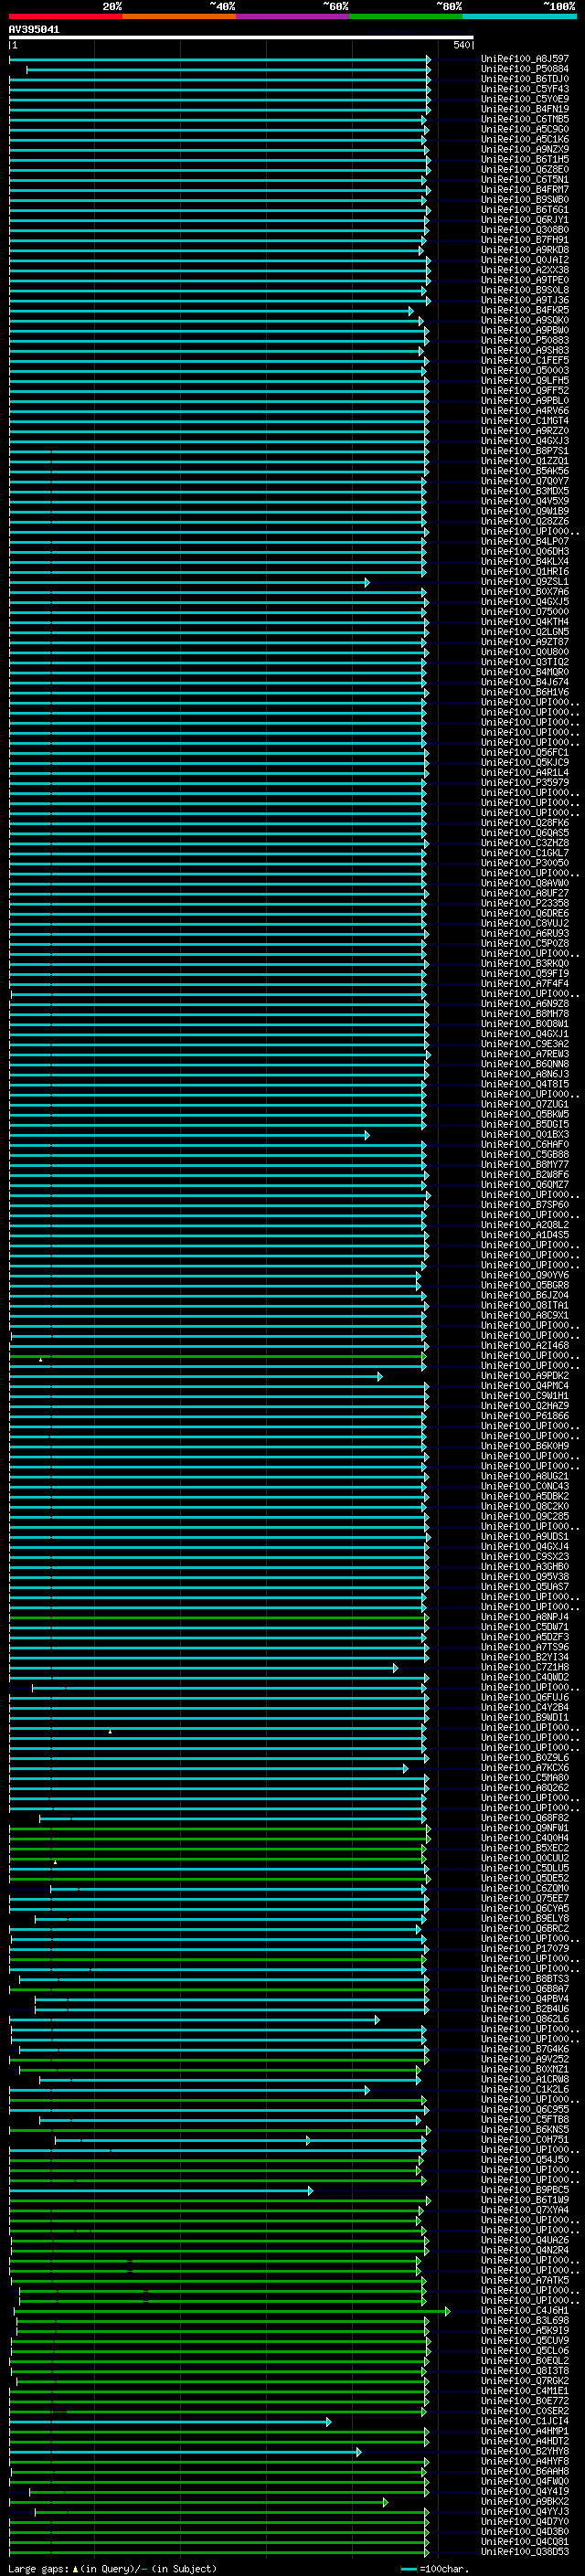The width and height of the screenshot is (585, 2576).
Task: Open hit UniRef100_O50003
Action: [x=524, y=370]
